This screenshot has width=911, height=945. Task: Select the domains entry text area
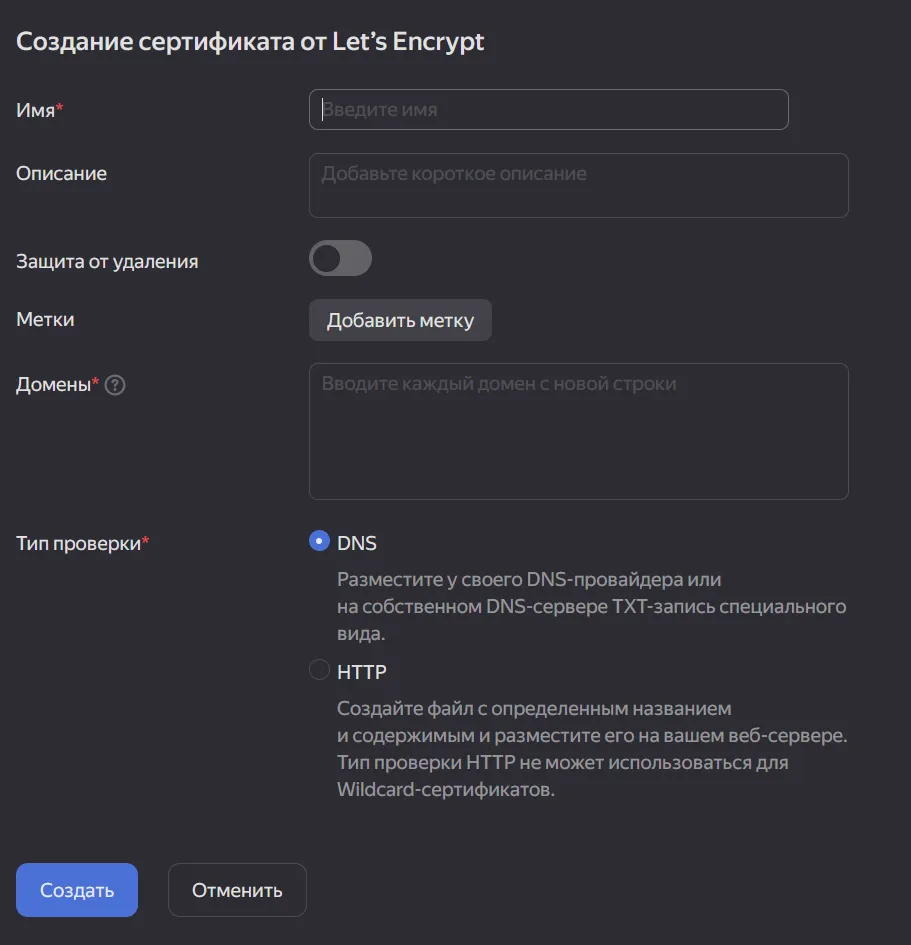coord(578,430)
